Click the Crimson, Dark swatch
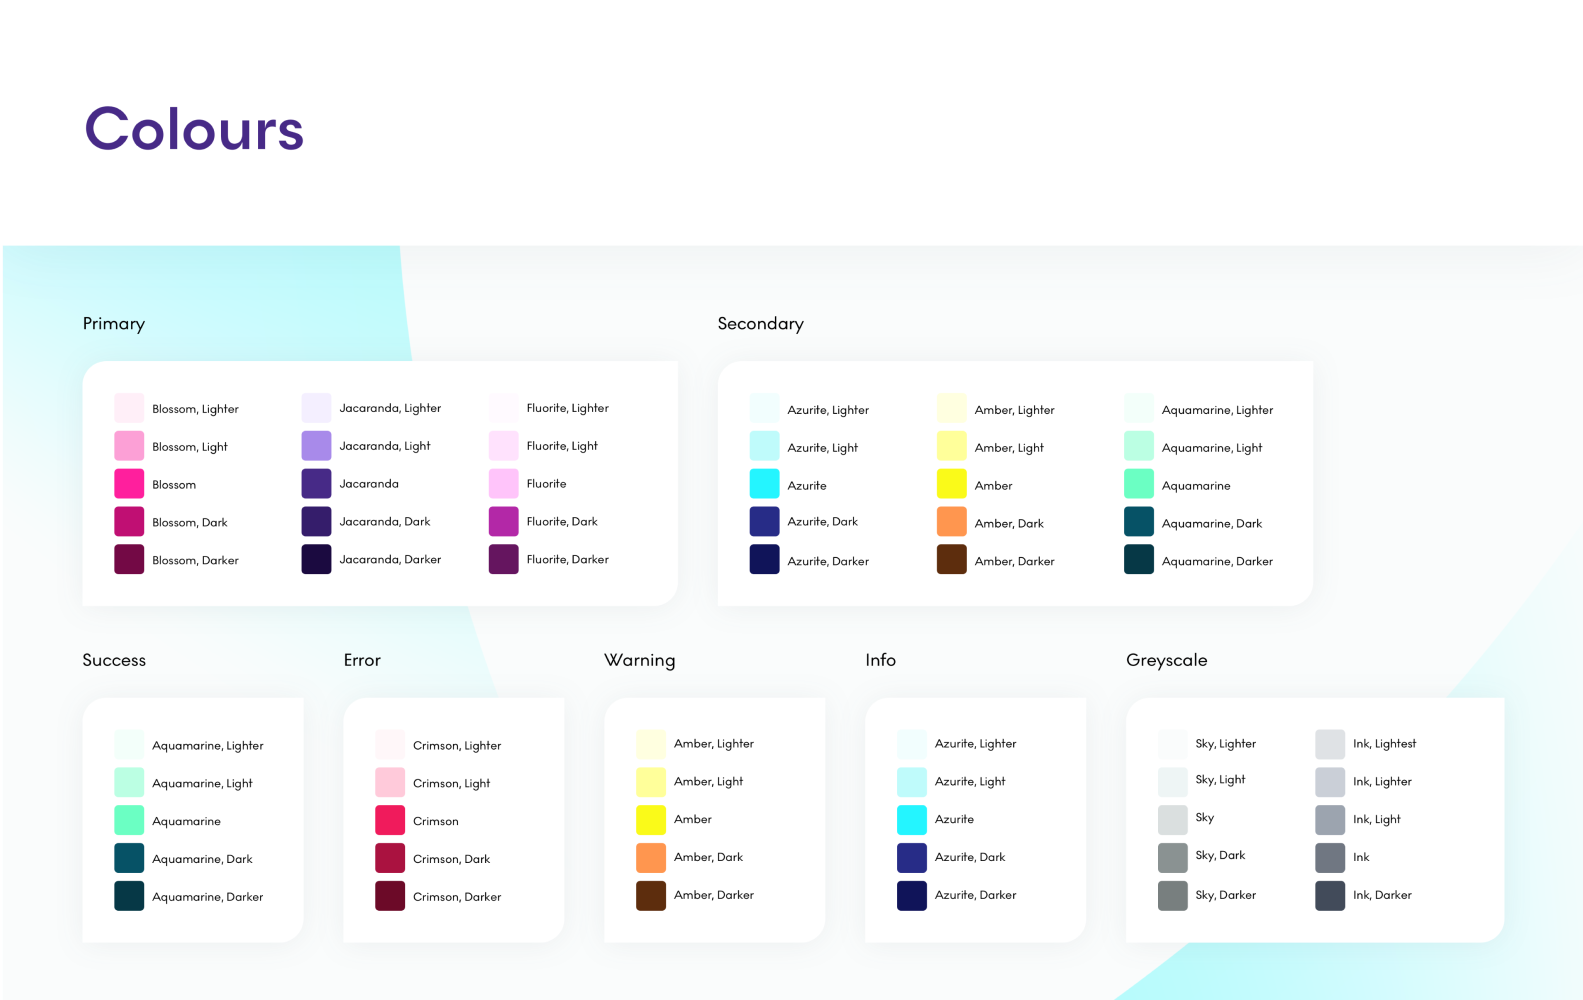This screenshot has width=1583, height=1000. pos(390,858)
